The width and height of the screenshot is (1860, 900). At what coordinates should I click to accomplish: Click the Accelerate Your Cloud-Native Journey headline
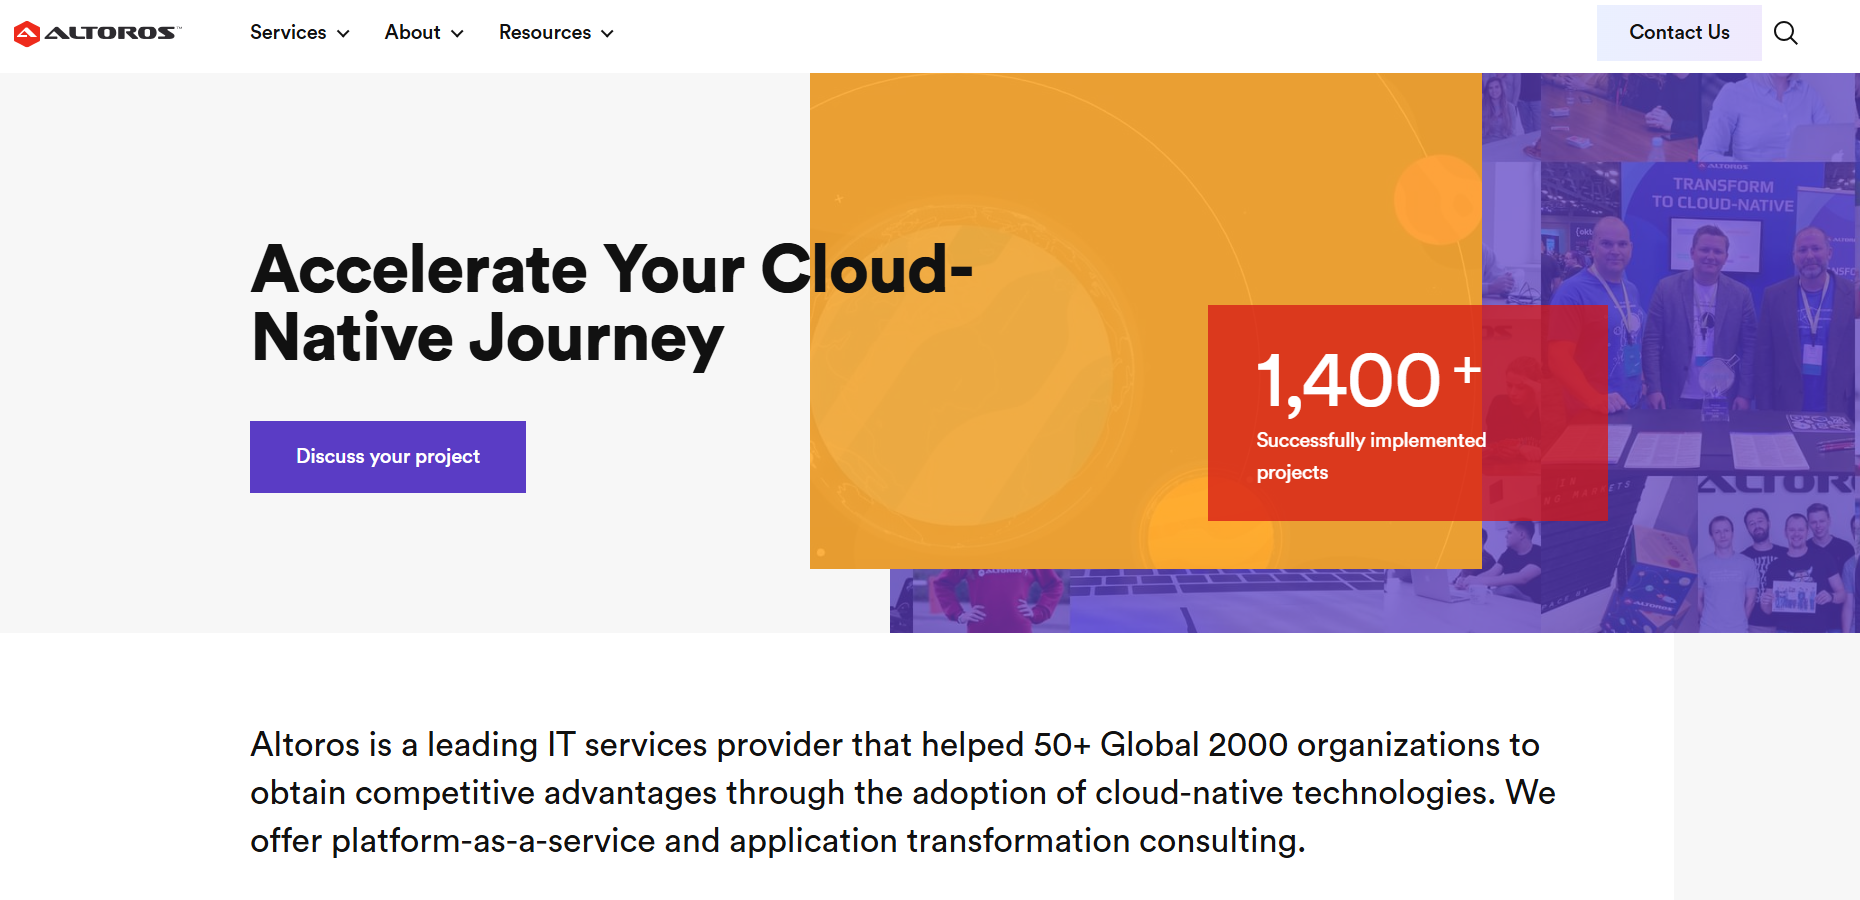click(x=610, y=304)
